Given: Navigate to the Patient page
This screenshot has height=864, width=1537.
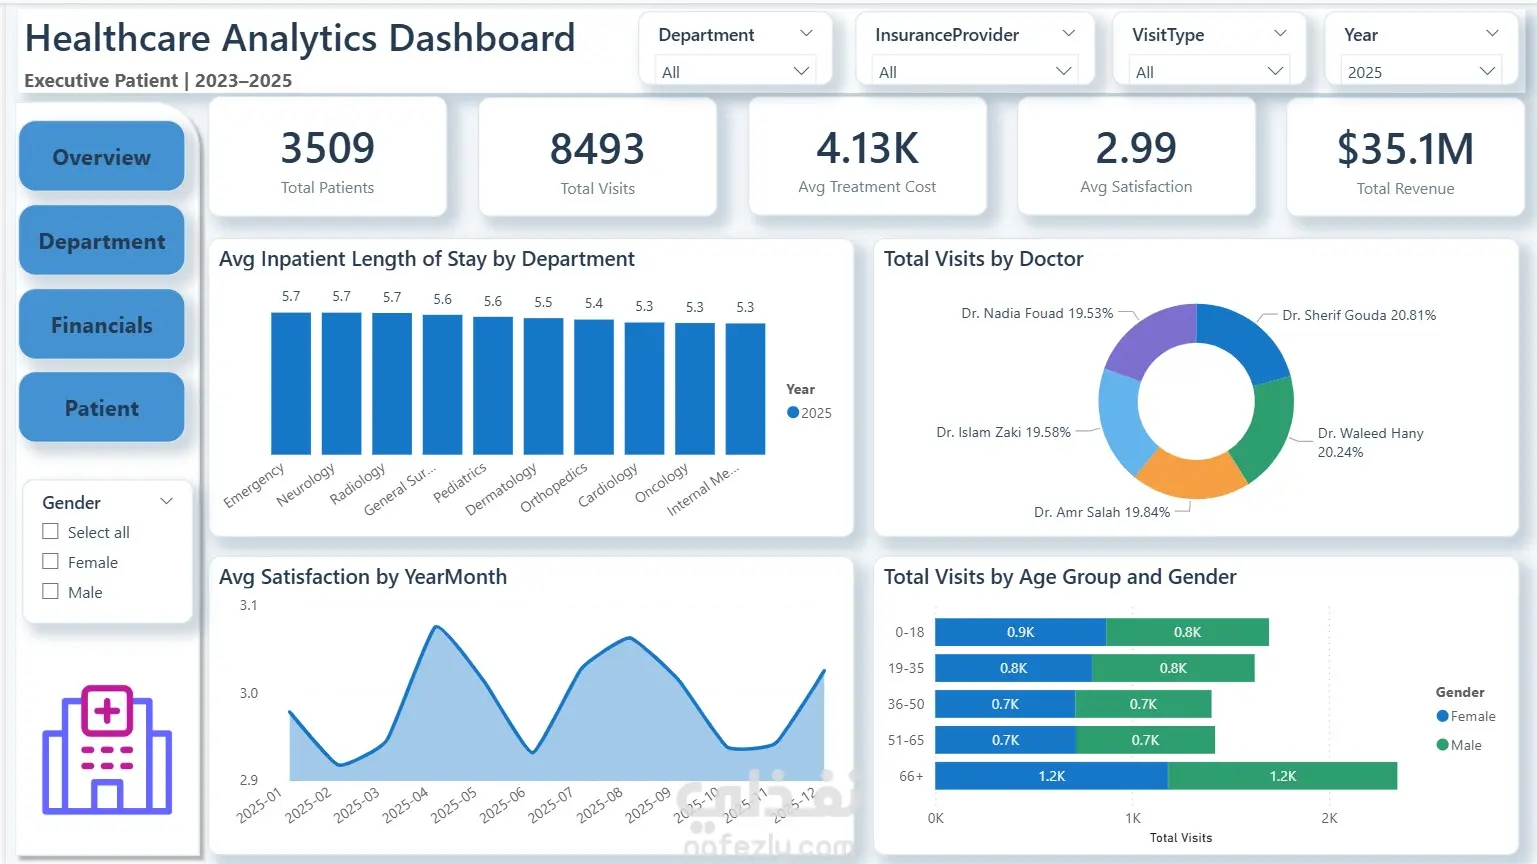Looking at the screenshot, I should click(x=102, y=407).
